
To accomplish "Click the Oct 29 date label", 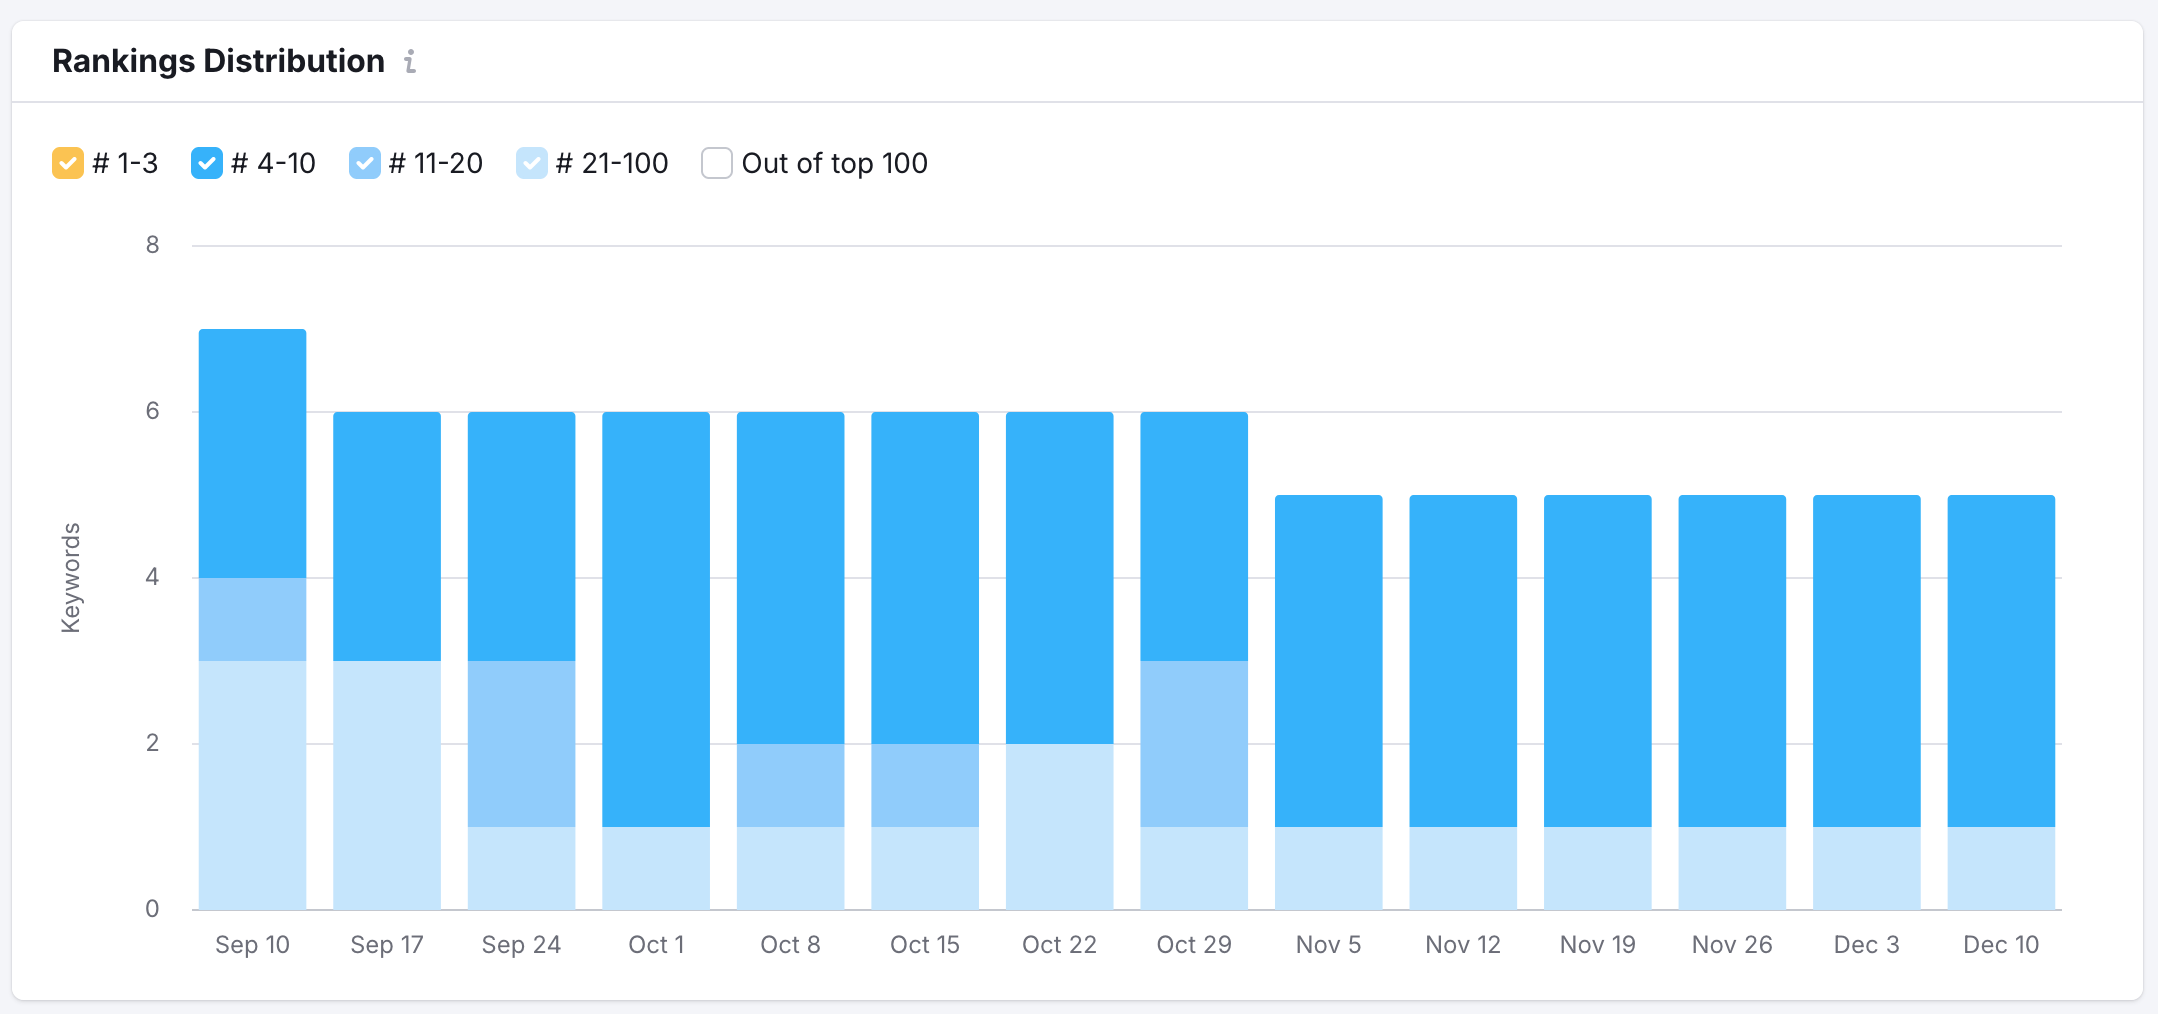I will click(x=1194, y=944).
